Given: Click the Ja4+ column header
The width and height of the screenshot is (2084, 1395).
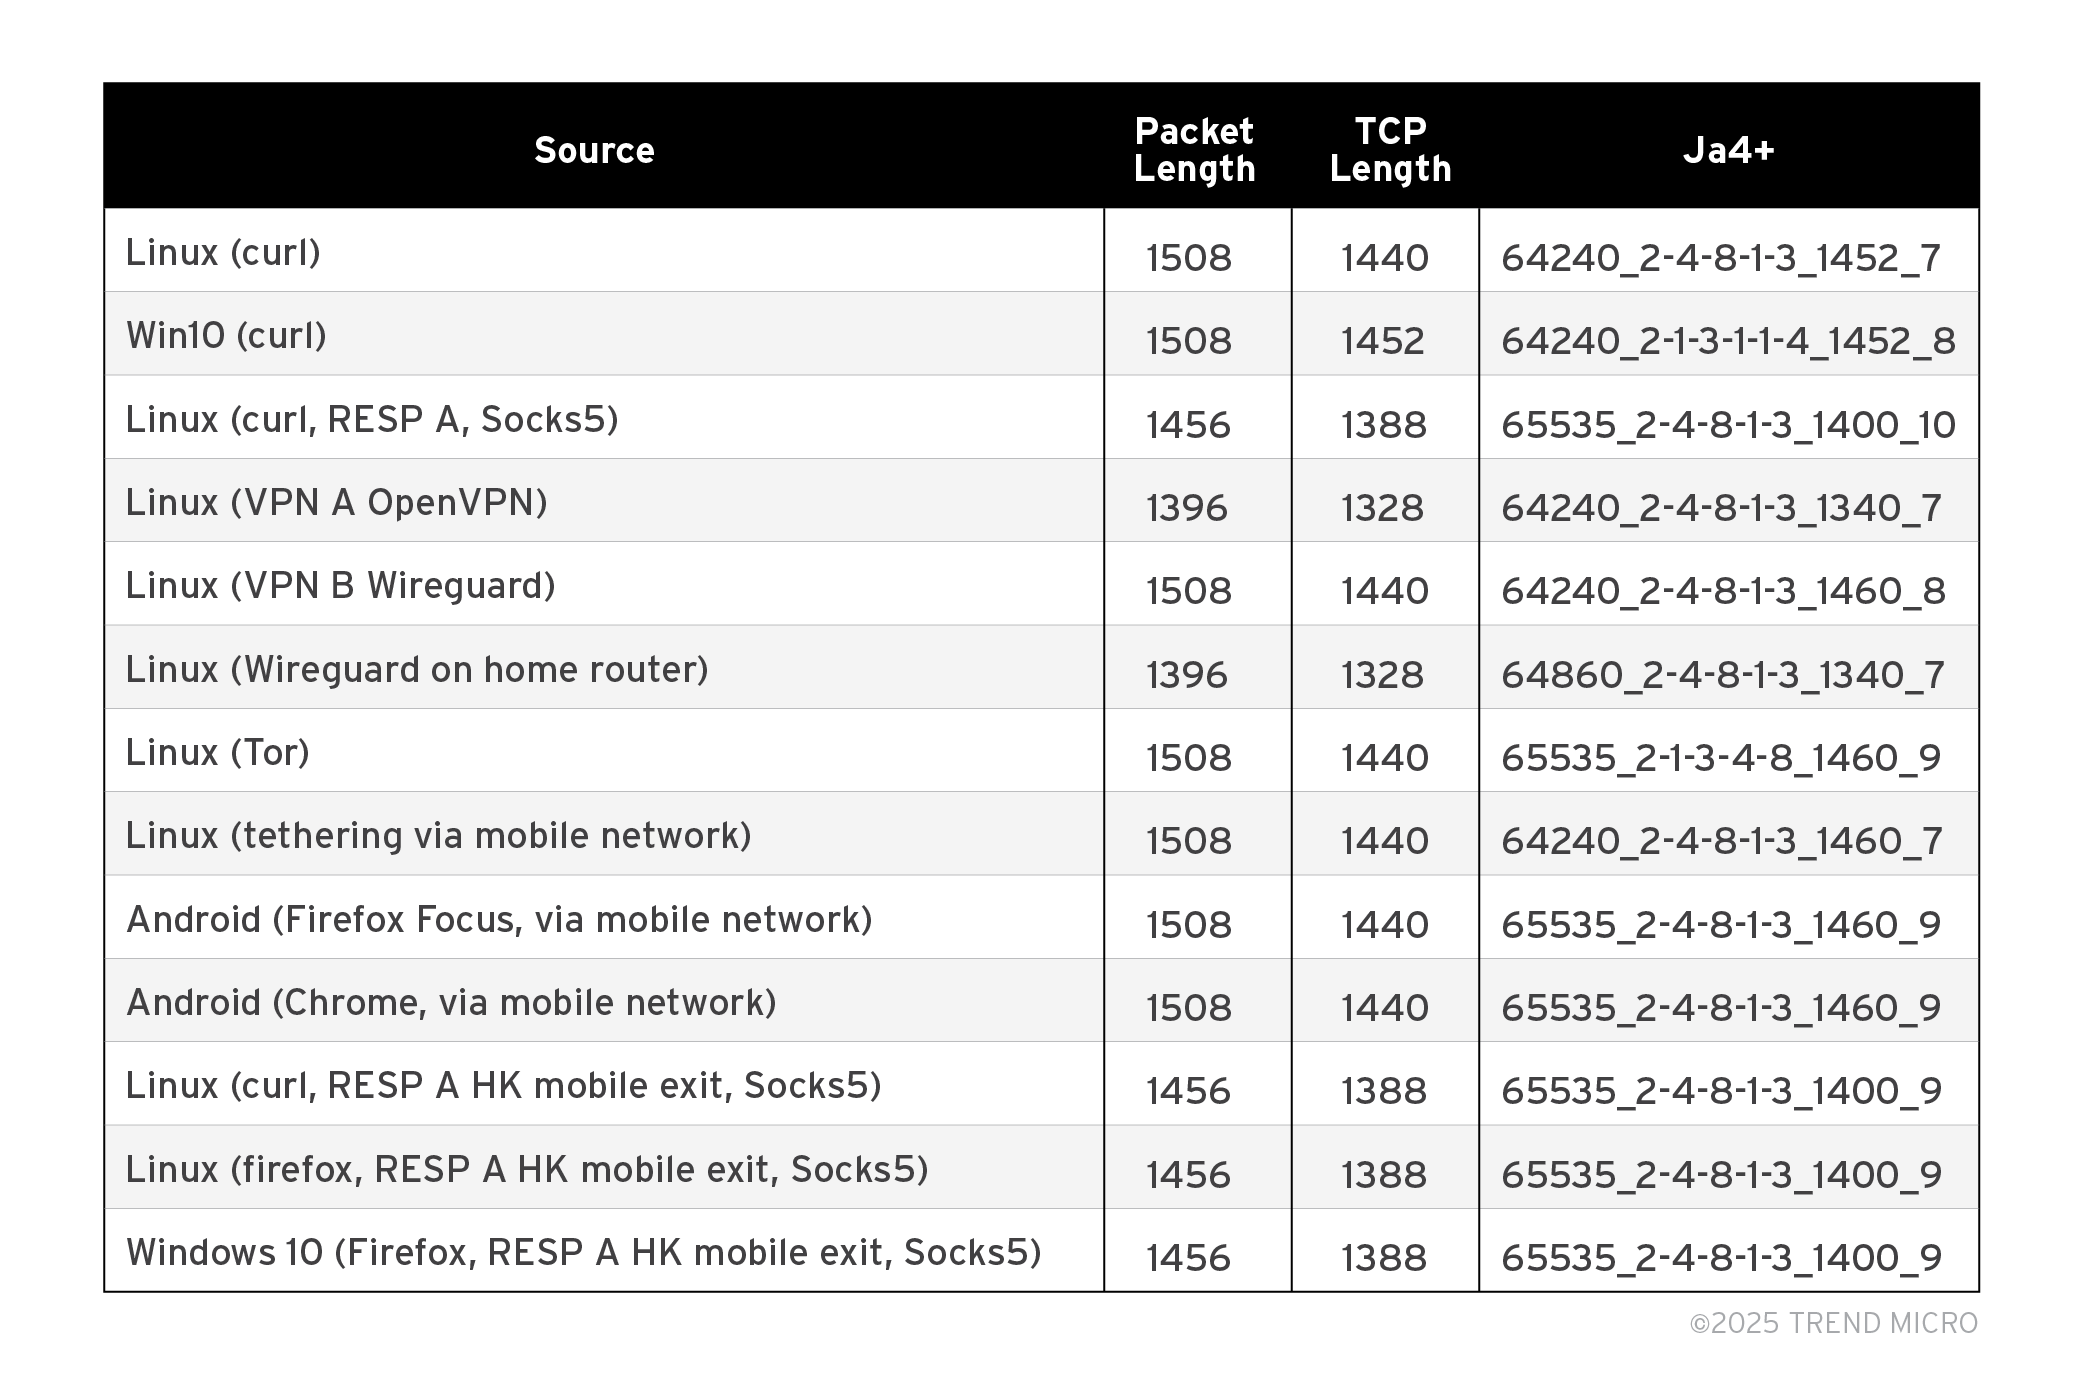Looking at the screenshot, I should [1727, 150].
